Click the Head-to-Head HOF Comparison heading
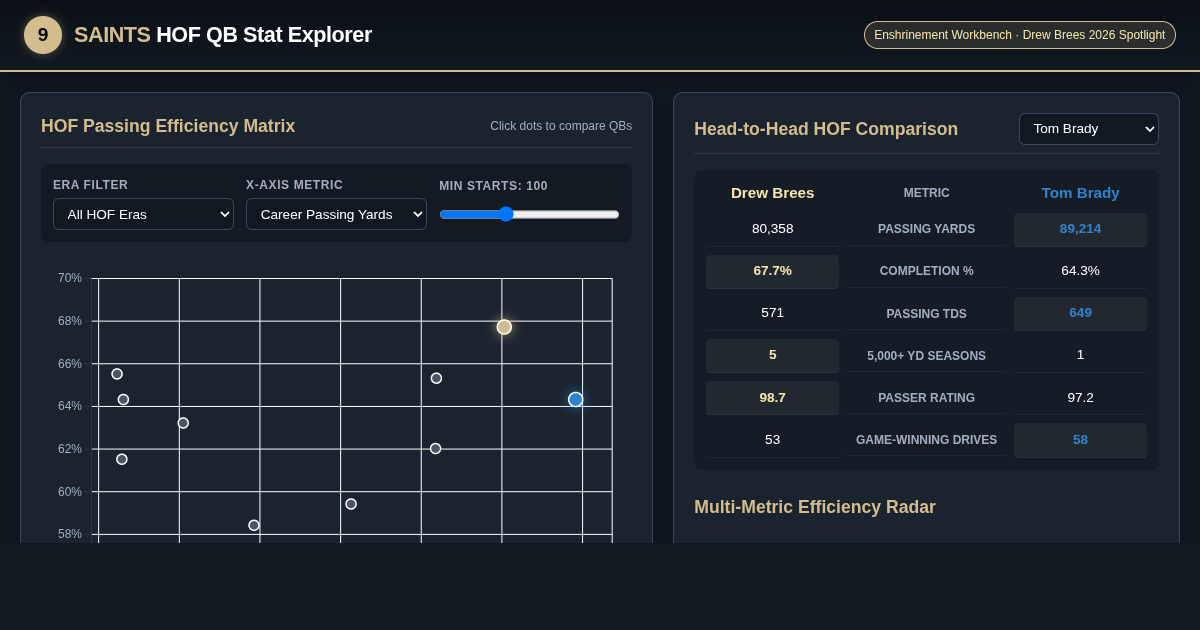 (826, 129)
